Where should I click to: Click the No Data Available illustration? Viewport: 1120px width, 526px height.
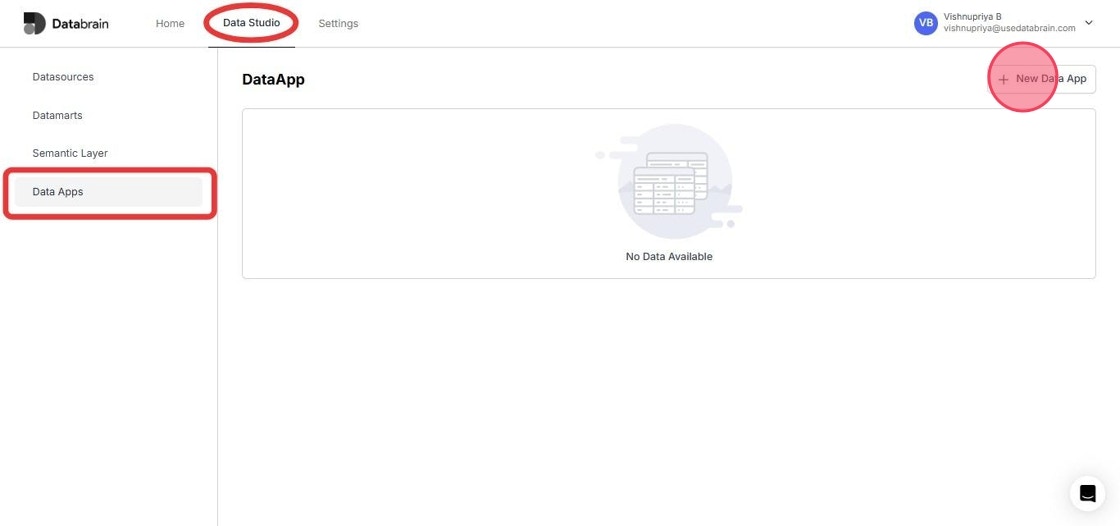pyautogui.click(x=669, y=182)
